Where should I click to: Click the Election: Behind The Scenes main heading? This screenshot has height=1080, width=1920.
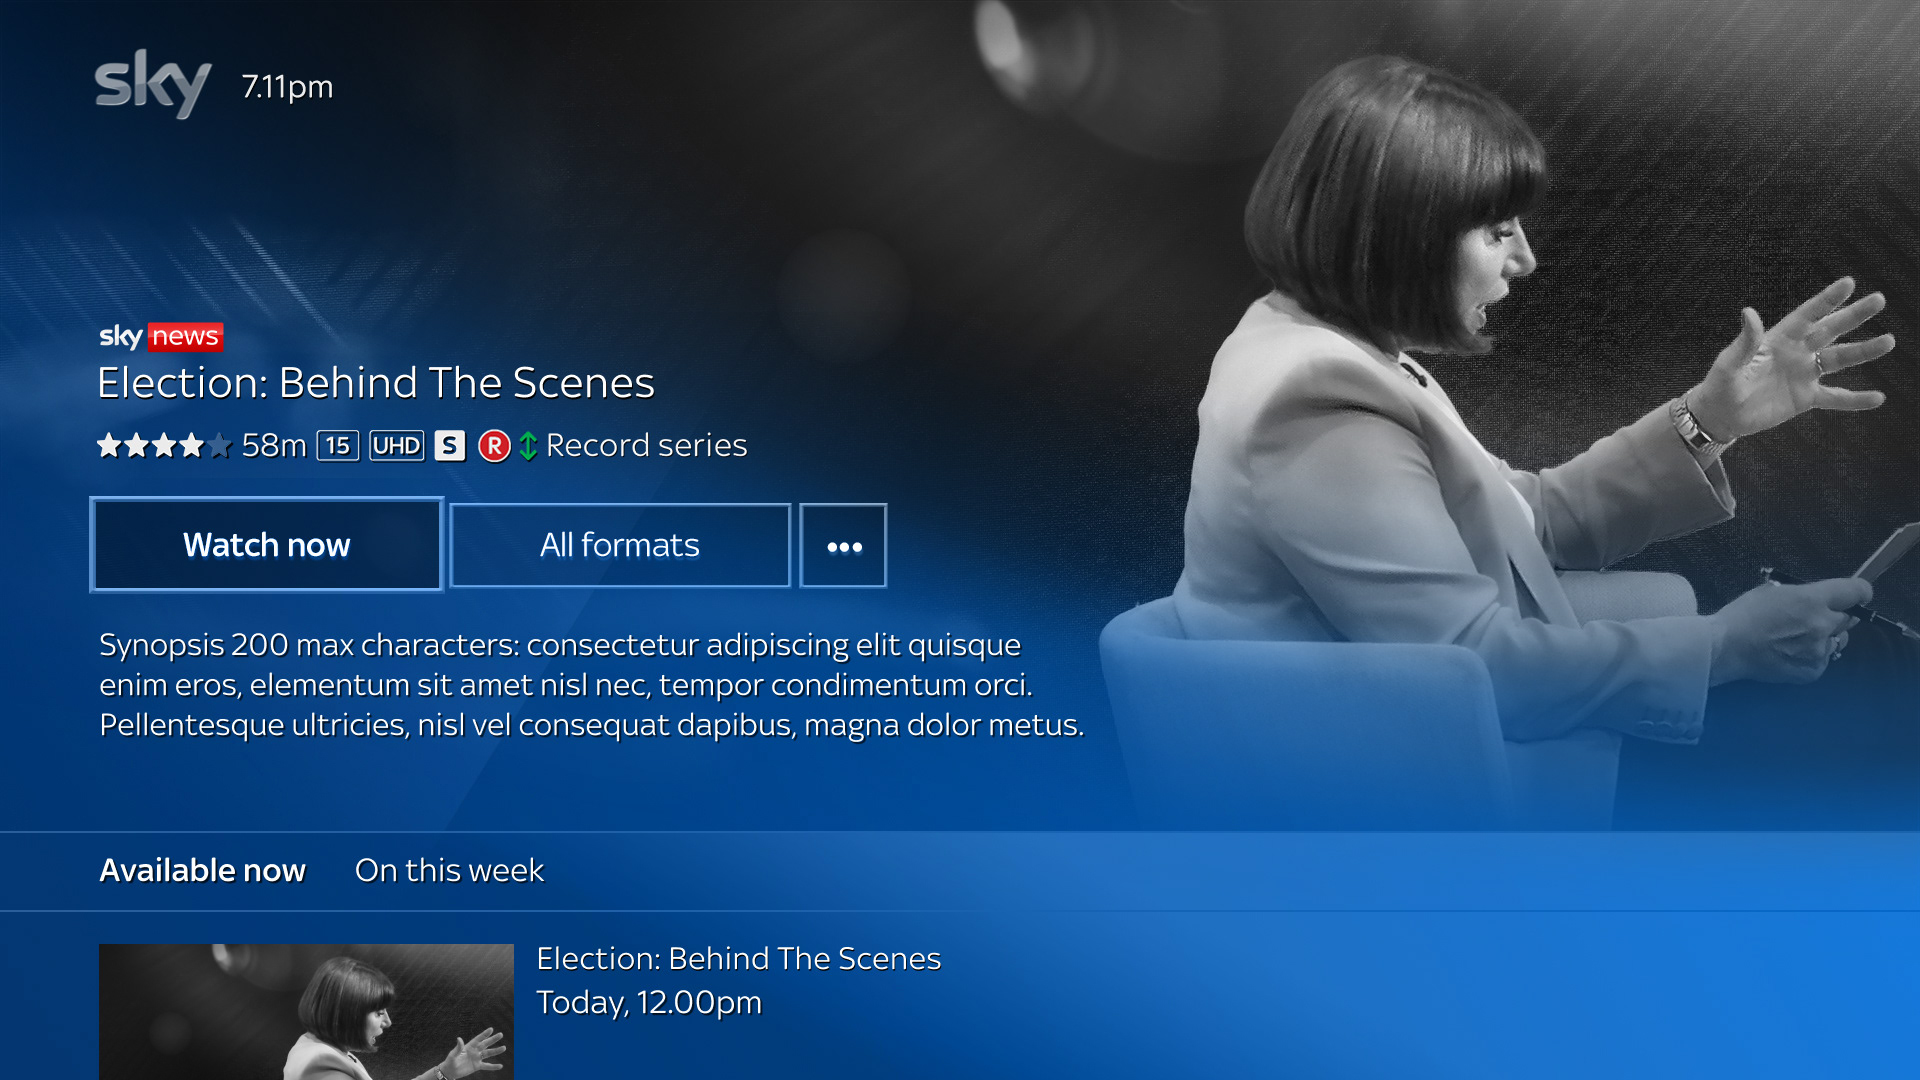click(x=376, y=383)
